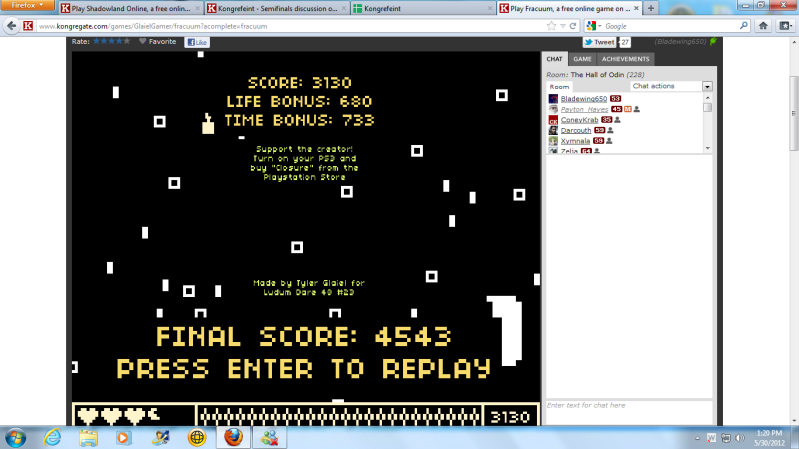Viewport: 799px width, 449px height.
Task: Switch to the GAME tab
Action: [582, 59]
